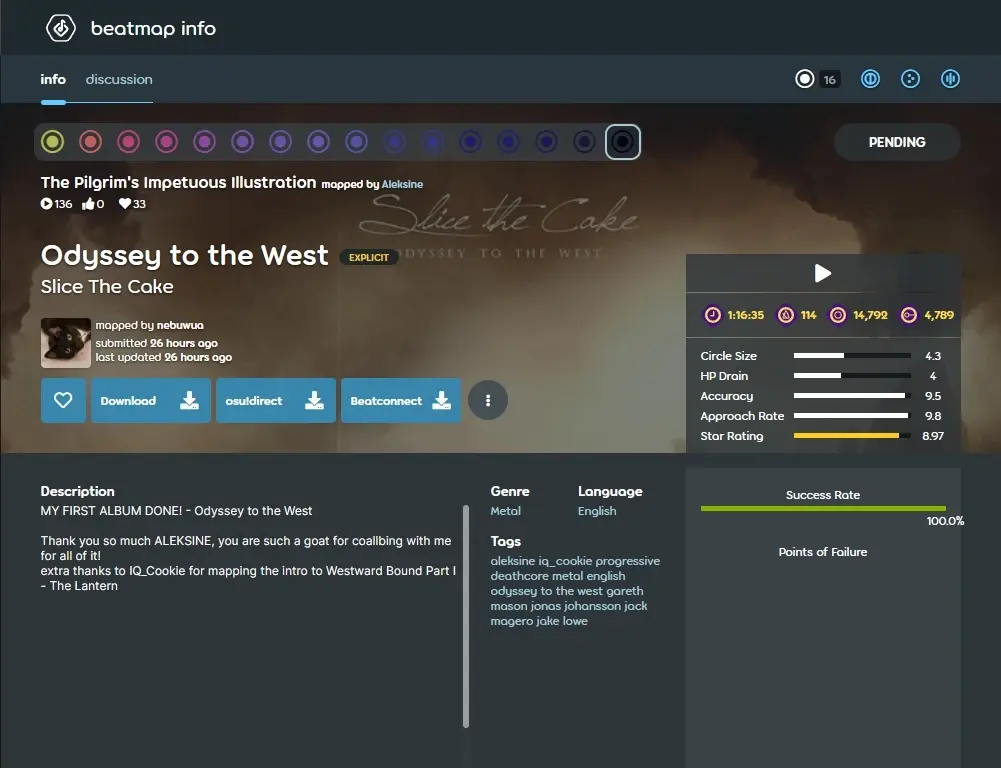Screen dimensions: 1001x768
Task: Open the English language link
Action: (597, 511)
